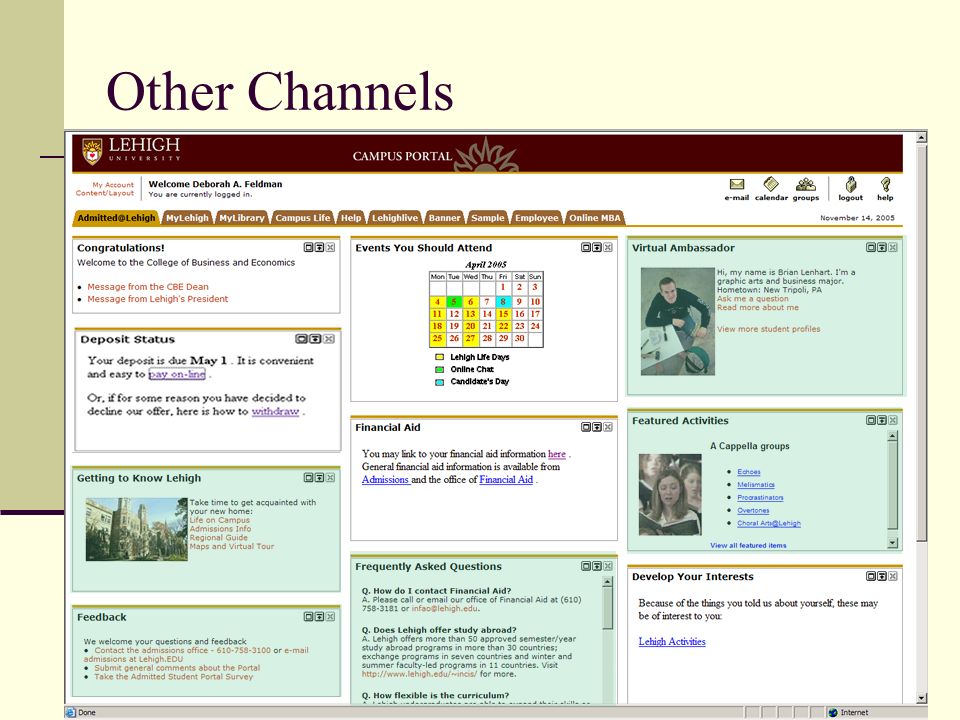Screen dimensions: 960x720
Task: Minimize the Getting to Know Lehigh channel
Action: tap(320, 478)
